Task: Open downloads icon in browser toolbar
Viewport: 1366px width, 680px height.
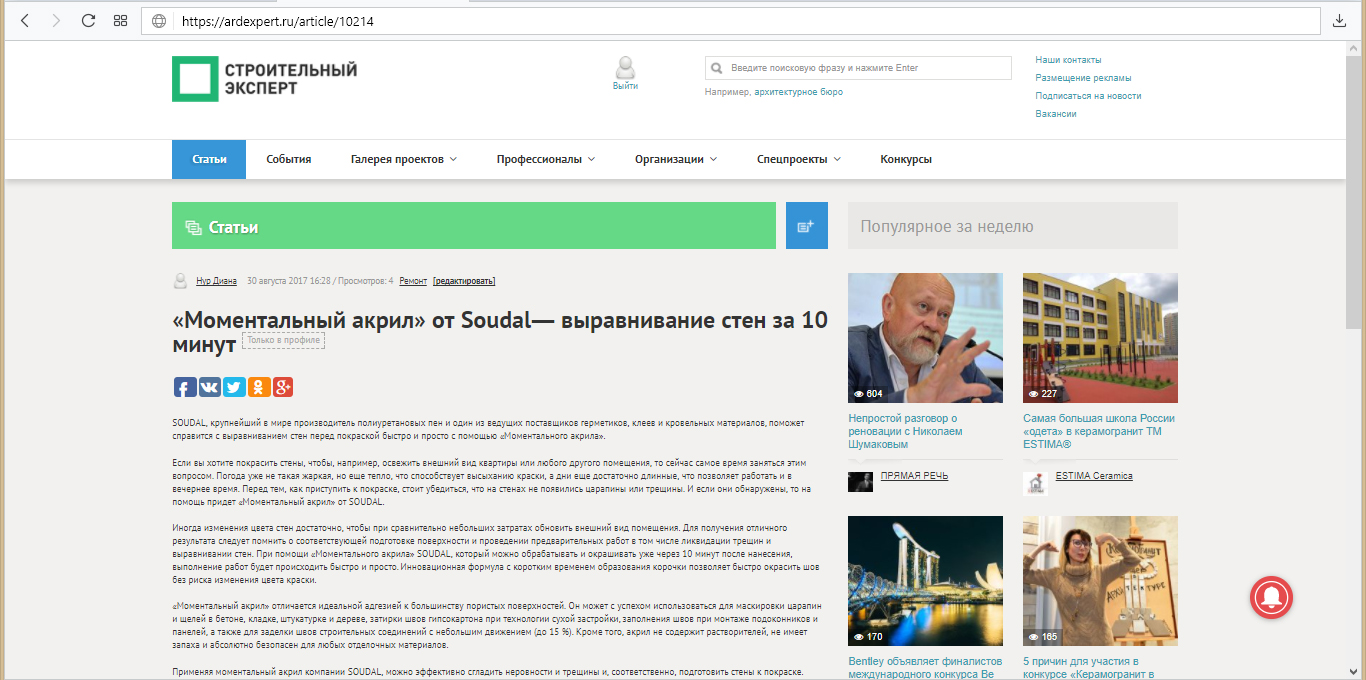Action: [1340, 20]
